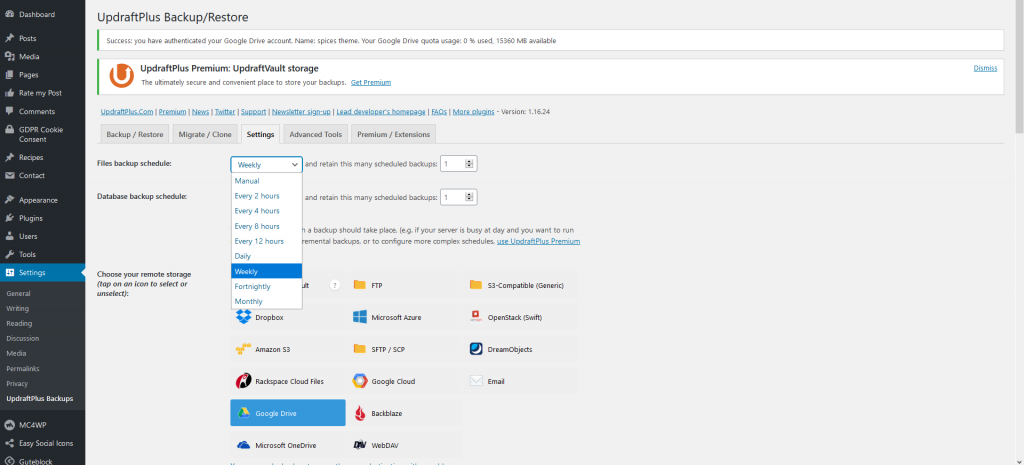Click the Comments bubble icon
The image size is (1024, 465).
click(9, 112)
